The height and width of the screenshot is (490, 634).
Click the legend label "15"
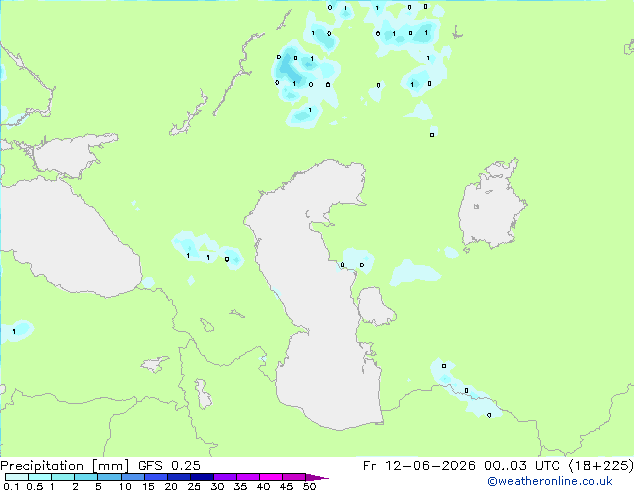148,486
